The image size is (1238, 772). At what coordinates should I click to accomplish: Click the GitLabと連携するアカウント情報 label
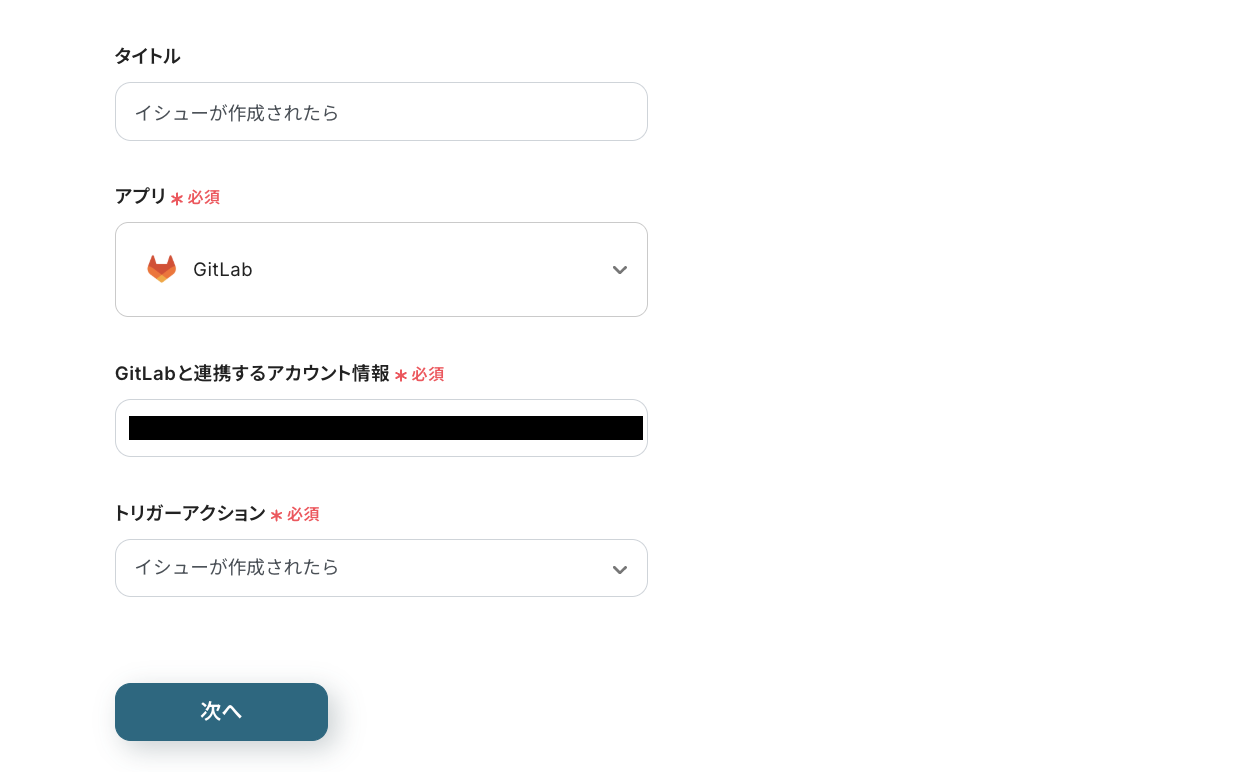click(x=252, y=373)
